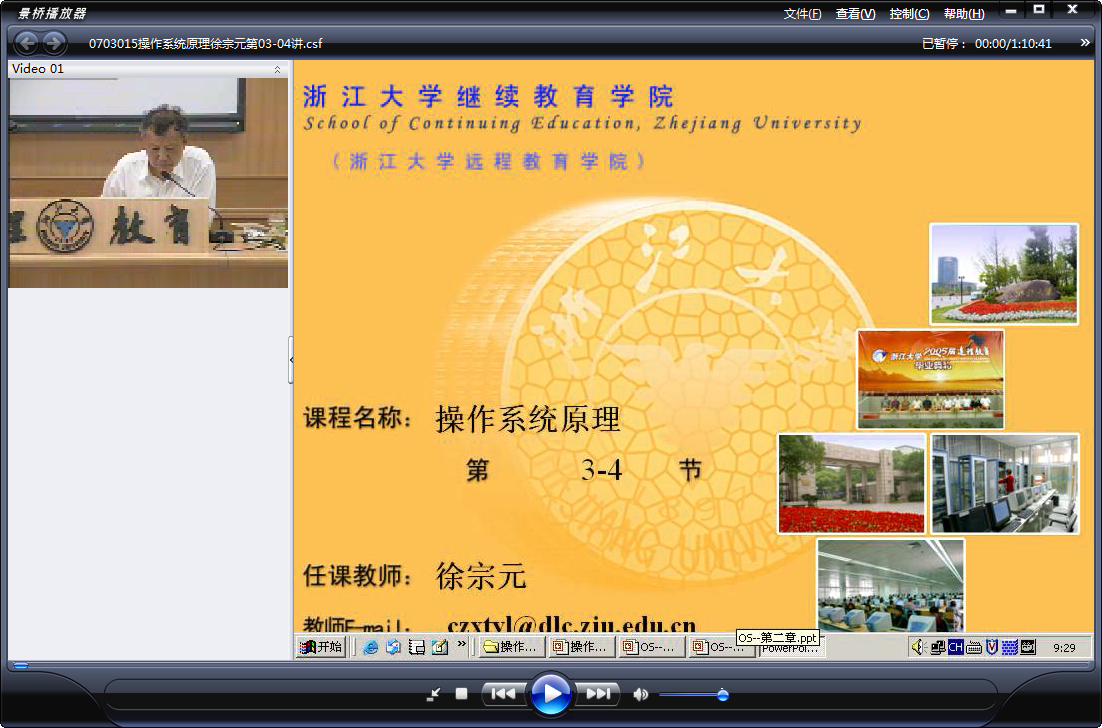
Task: Skip to previous chapter button
Action: (x=503, y=694)
